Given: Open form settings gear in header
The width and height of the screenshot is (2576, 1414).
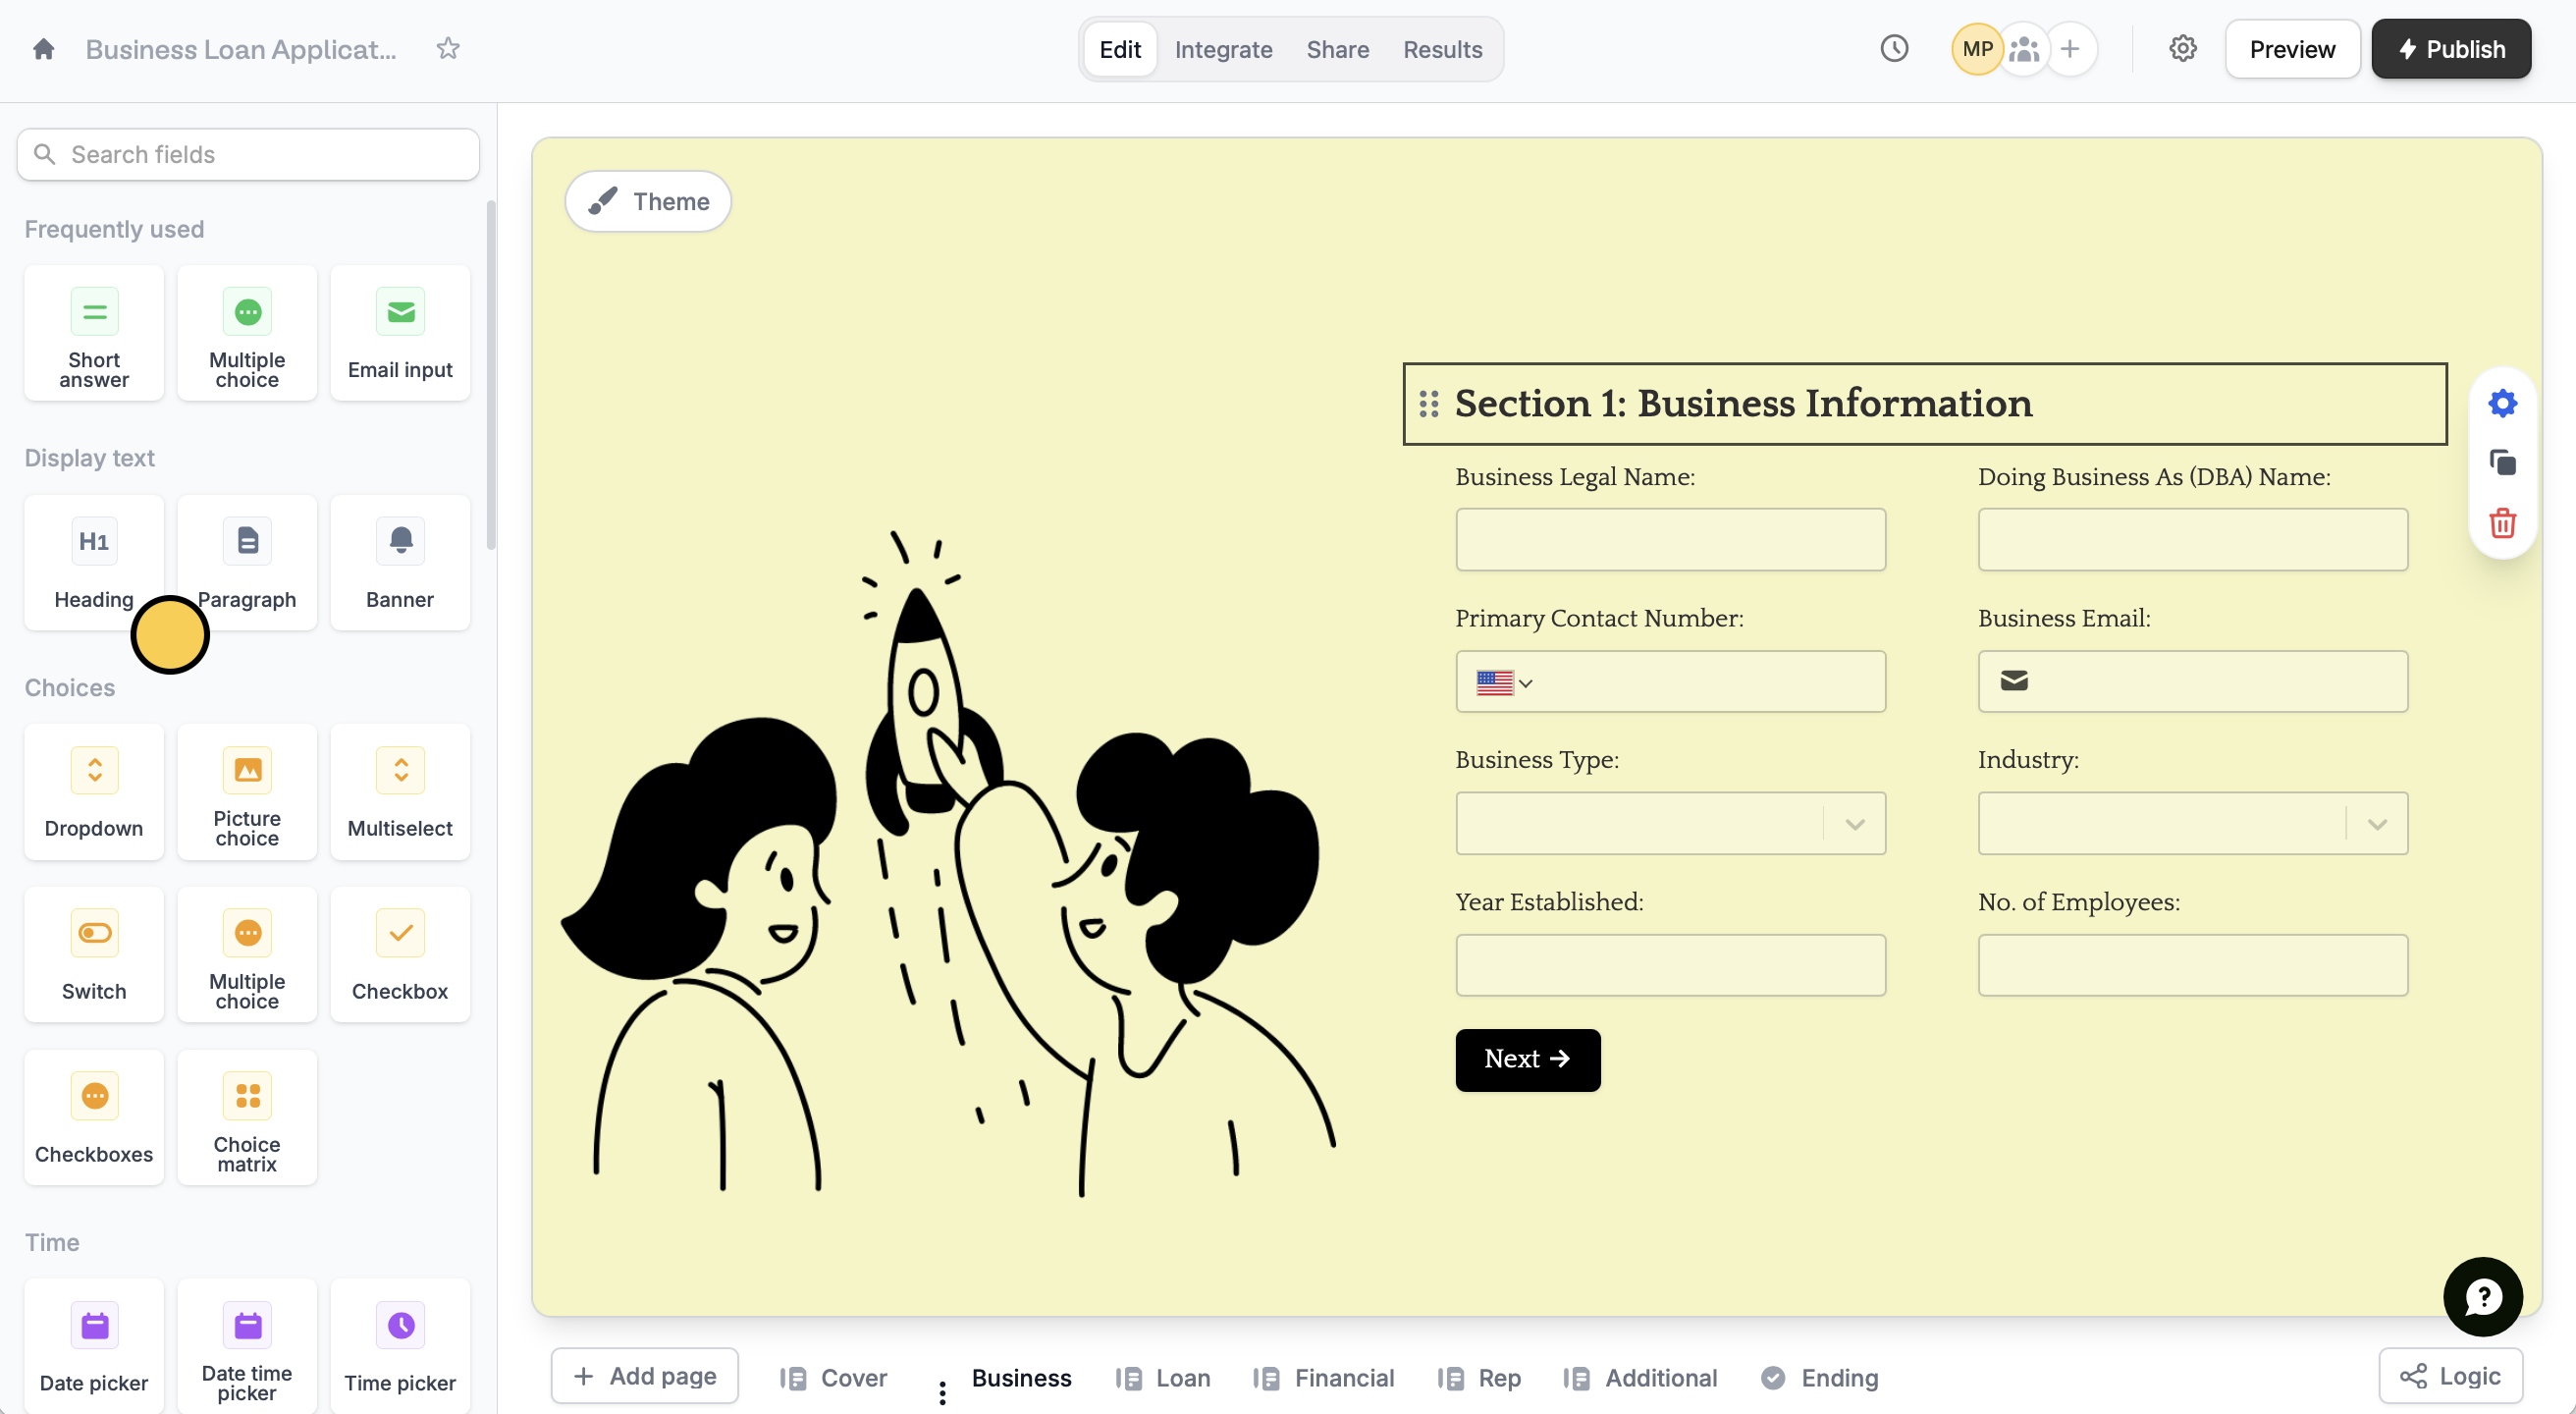Looking at the screenshot, I should 2182,49.
